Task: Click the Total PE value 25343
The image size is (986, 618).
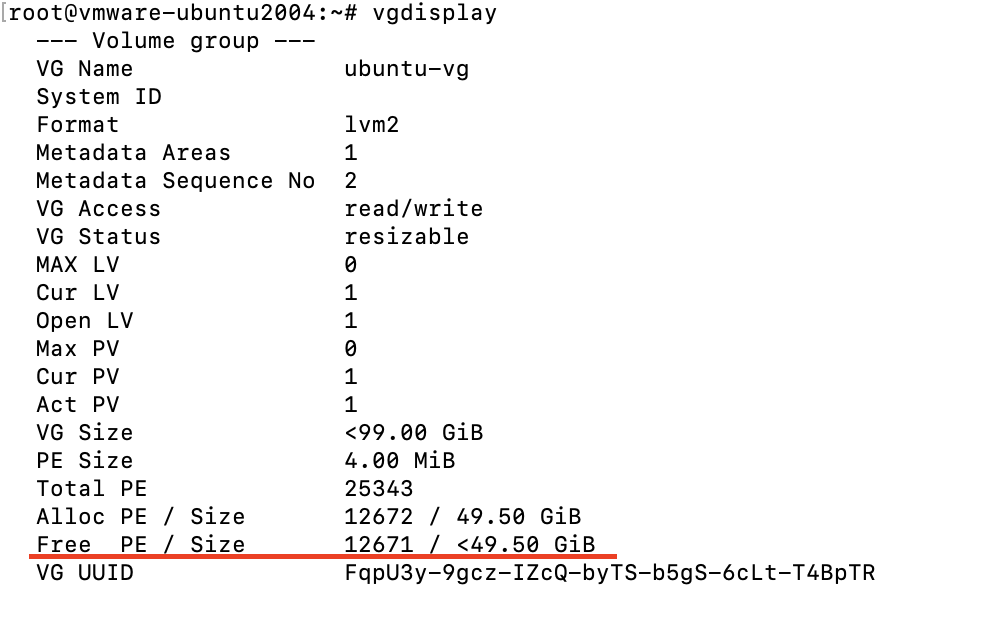Action: [379, 489]
